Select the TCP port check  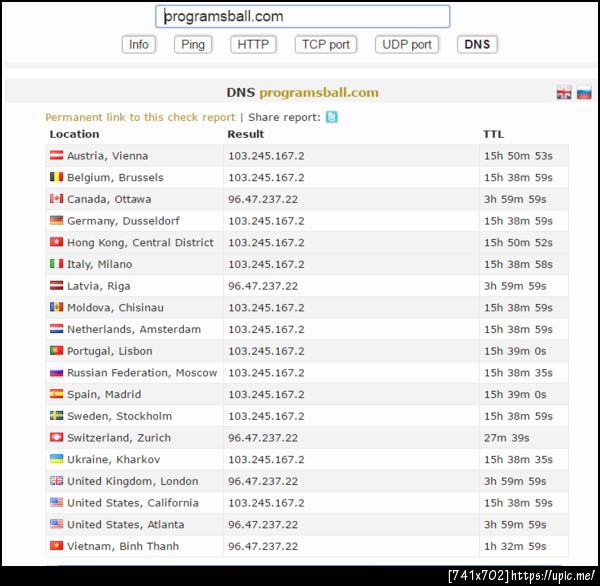tap(326, 44)
